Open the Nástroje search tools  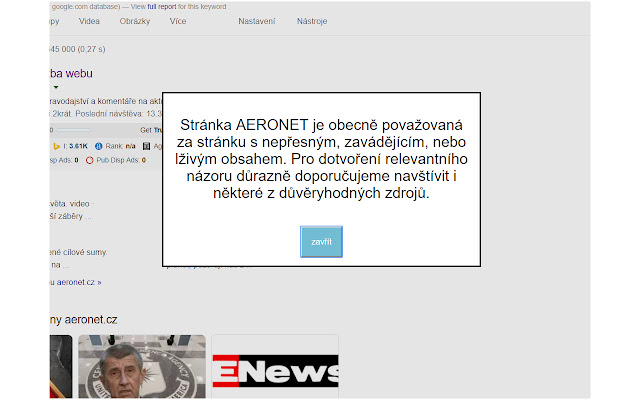pyautogui.click(x=312, y=21)
